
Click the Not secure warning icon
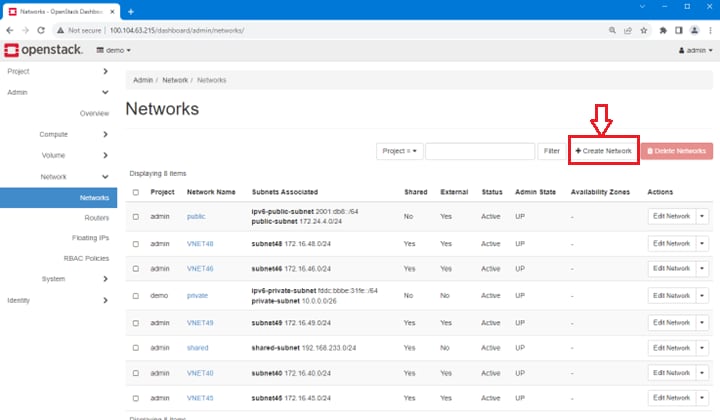pos(60,30)
